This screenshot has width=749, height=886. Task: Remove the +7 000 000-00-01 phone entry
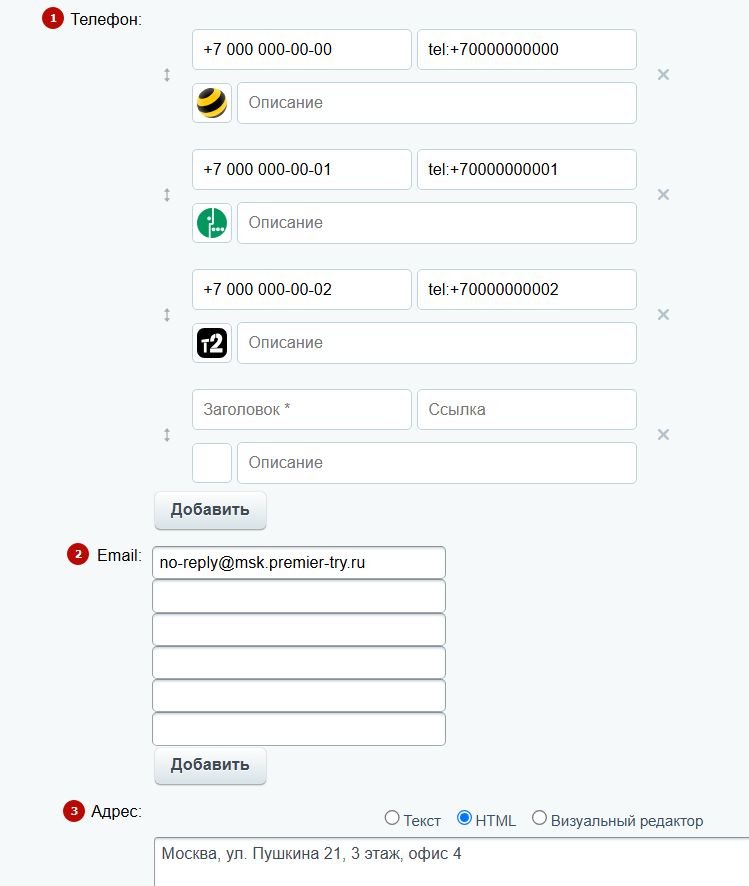pos(663,194)
